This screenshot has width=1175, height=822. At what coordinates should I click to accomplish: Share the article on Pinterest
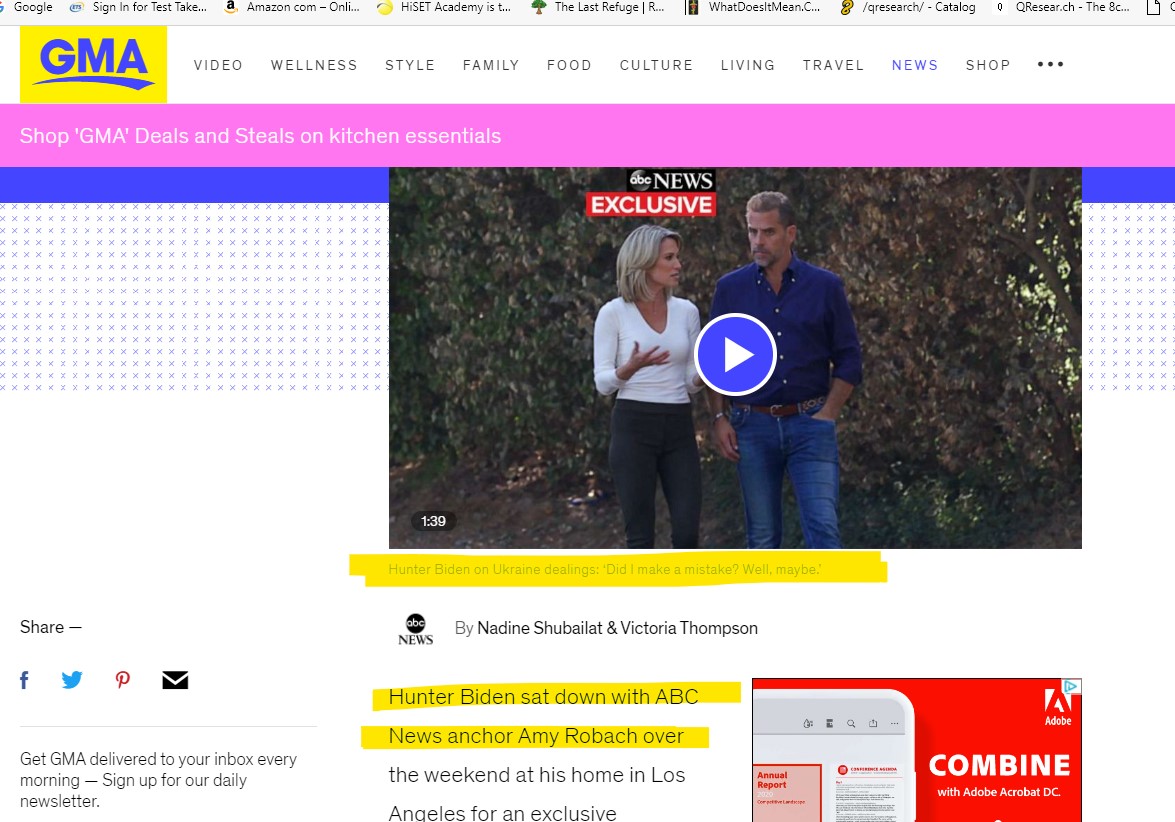(x=123, y=680)
